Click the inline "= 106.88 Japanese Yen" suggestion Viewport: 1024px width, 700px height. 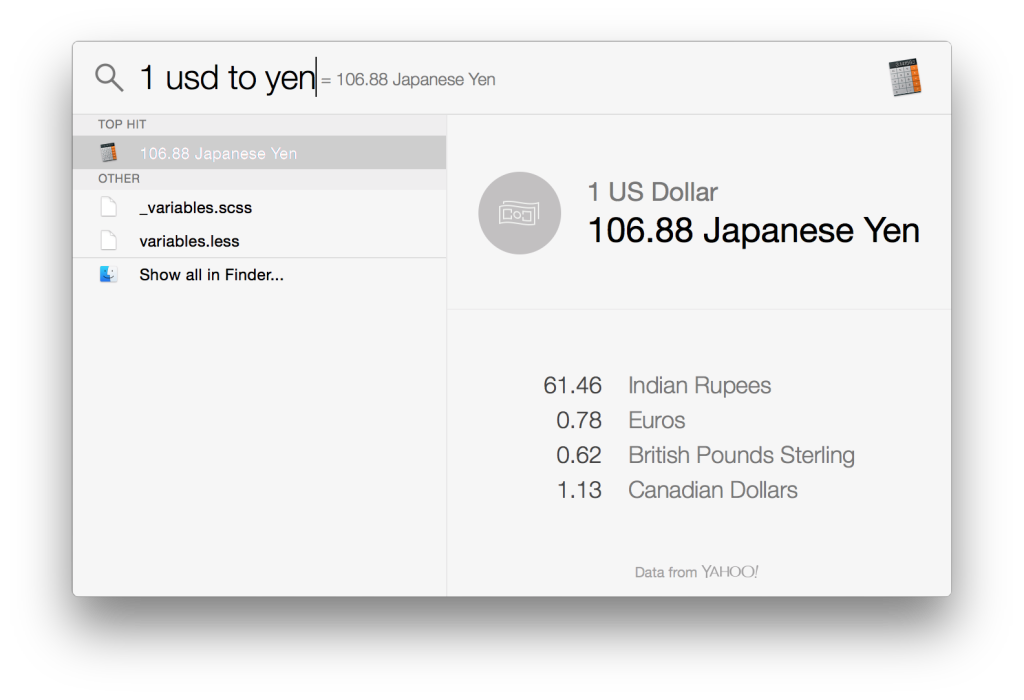tap(408, 80)
